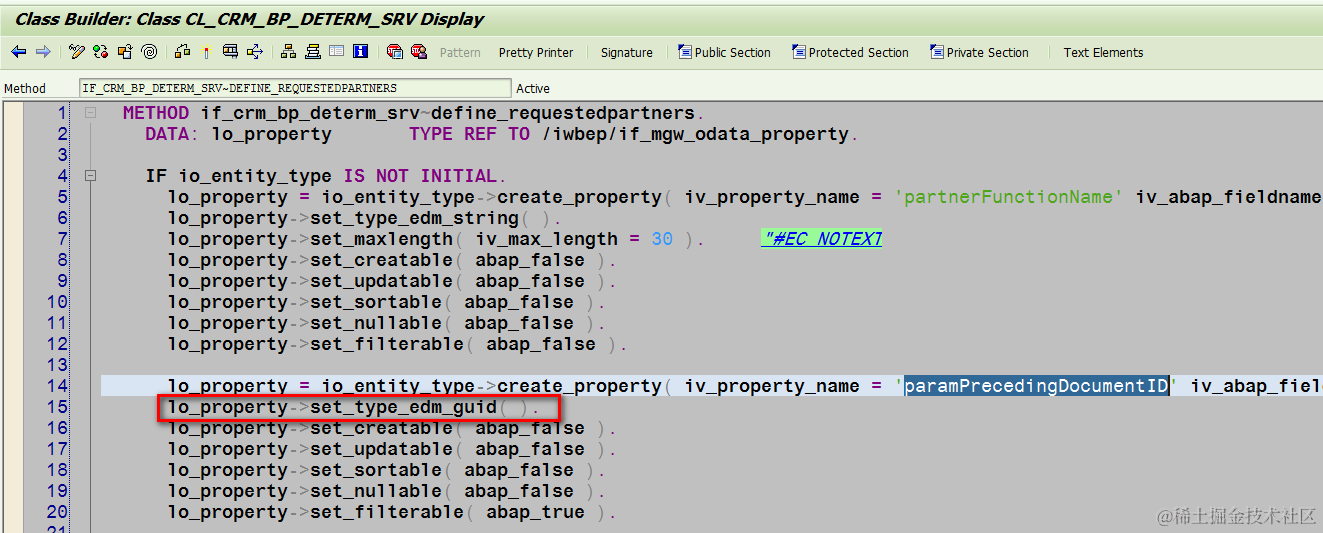Set a session breakpoint stop icon
The width and height of the screenshot is (1323, 533).
pos(395,52)
